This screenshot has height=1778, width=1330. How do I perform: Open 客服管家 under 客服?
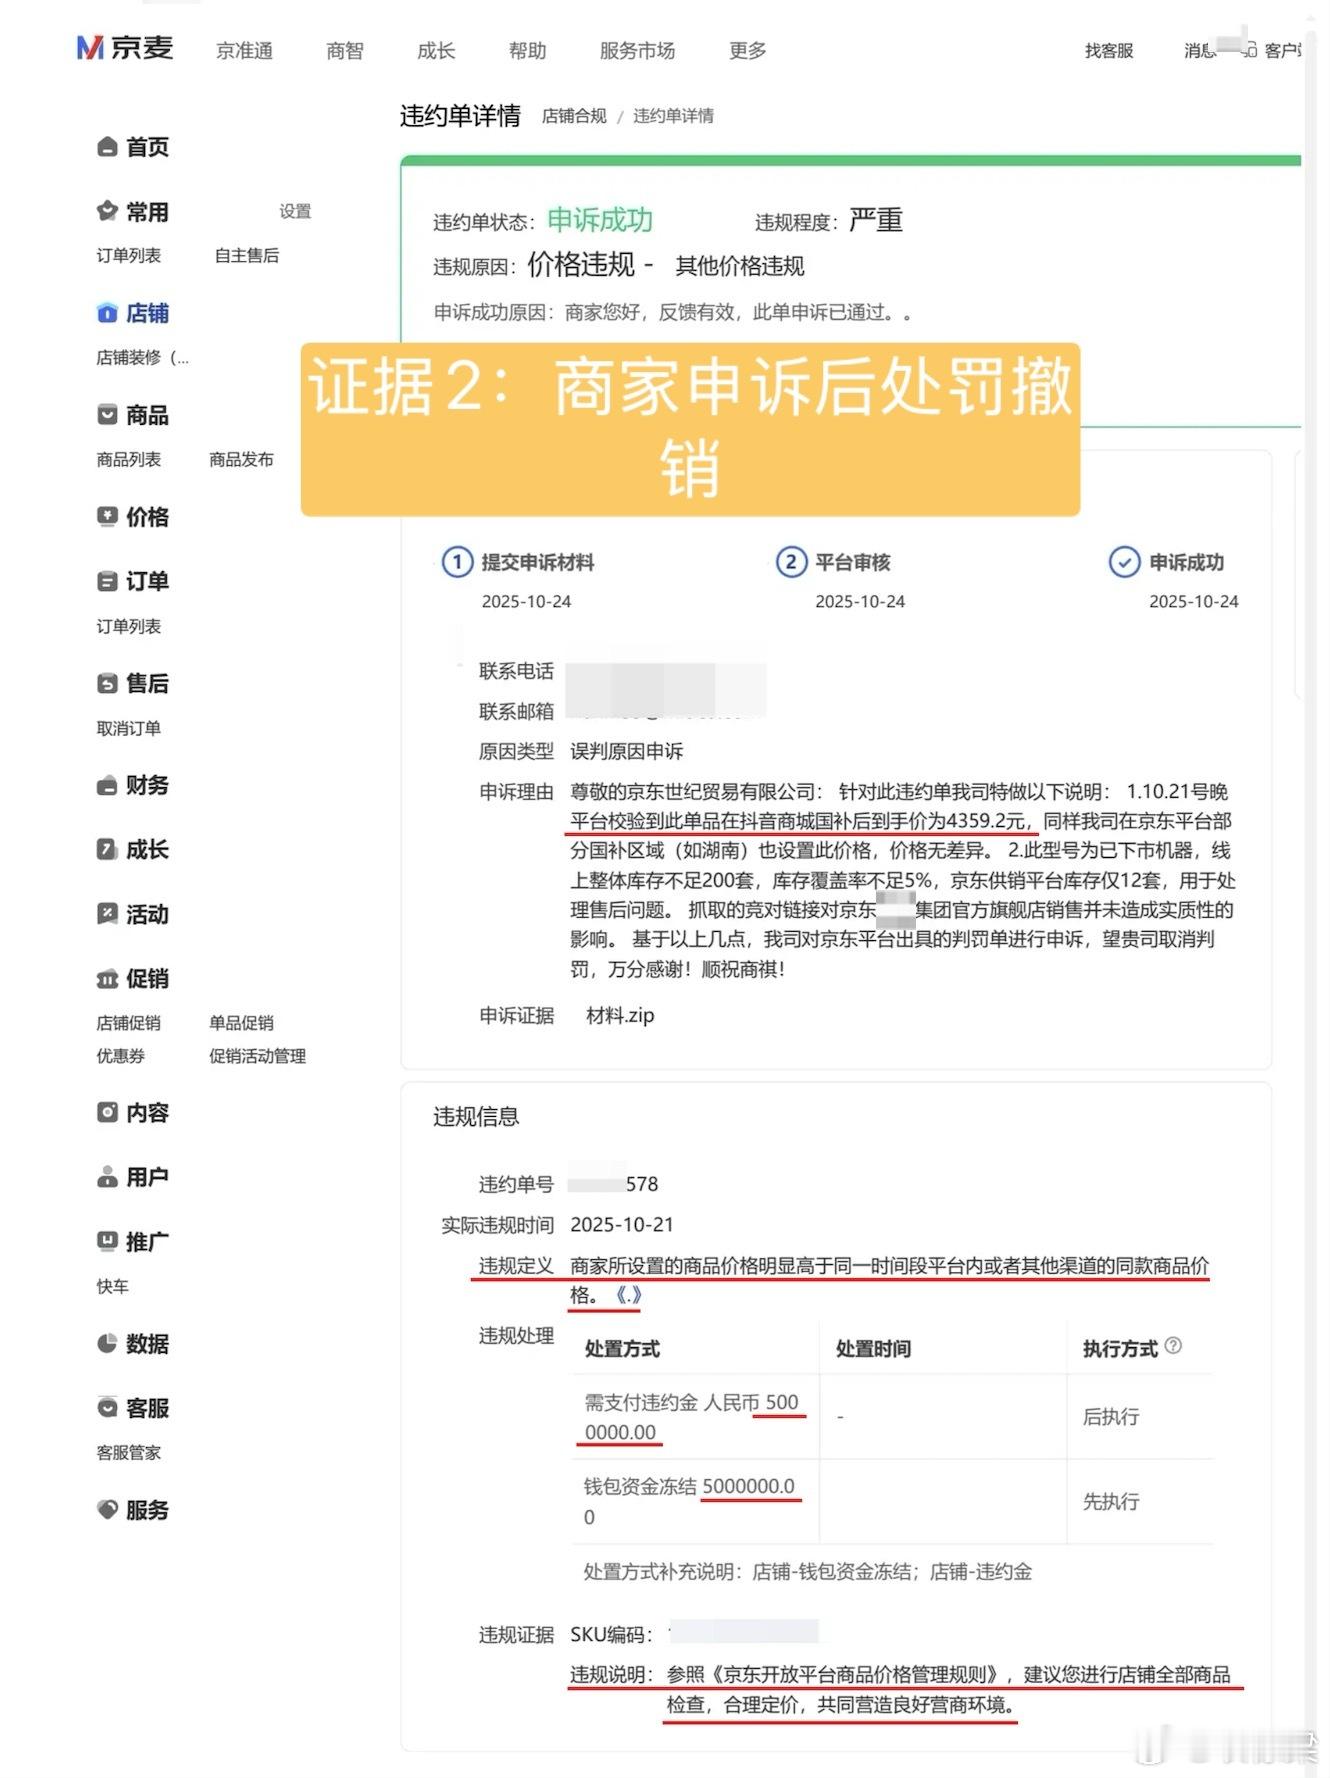click(128, 1452)
